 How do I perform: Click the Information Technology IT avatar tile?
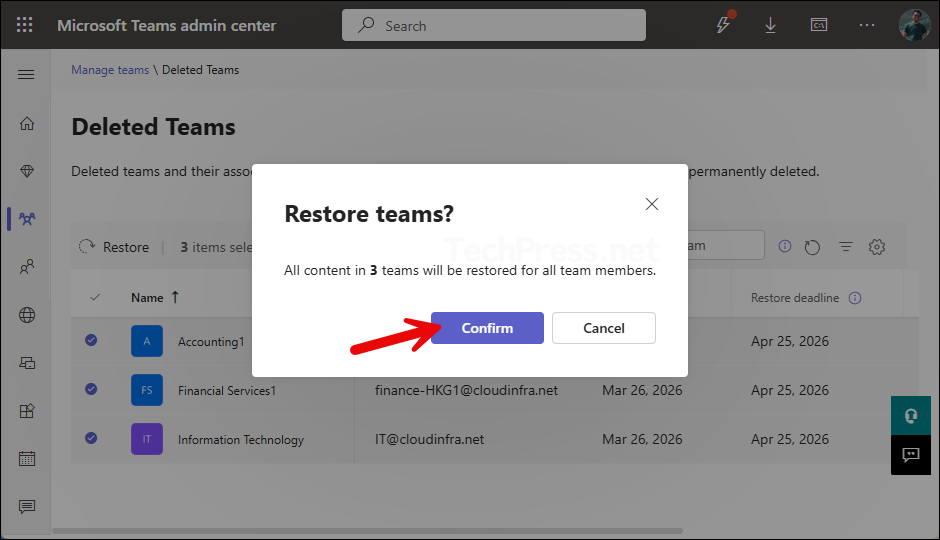coord(147,439)
